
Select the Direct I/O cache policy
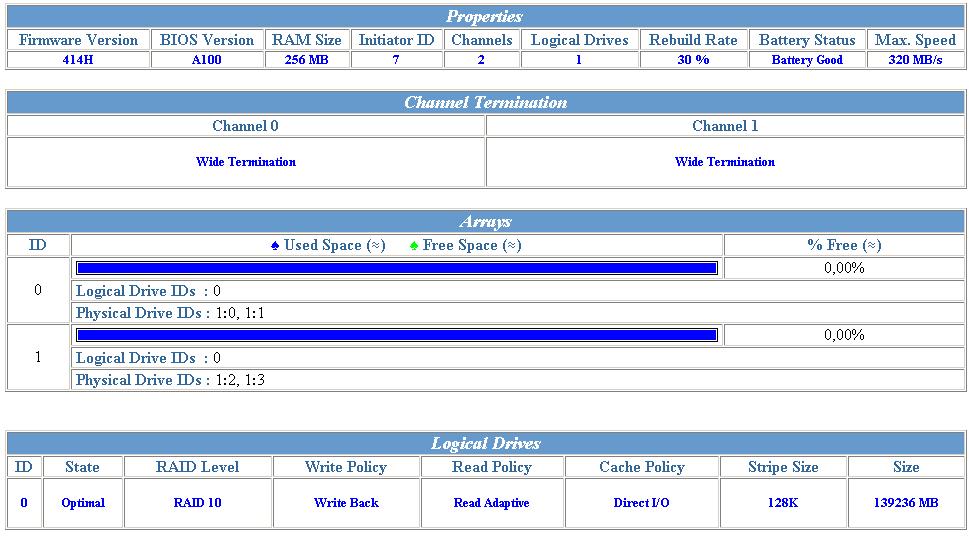642,503
